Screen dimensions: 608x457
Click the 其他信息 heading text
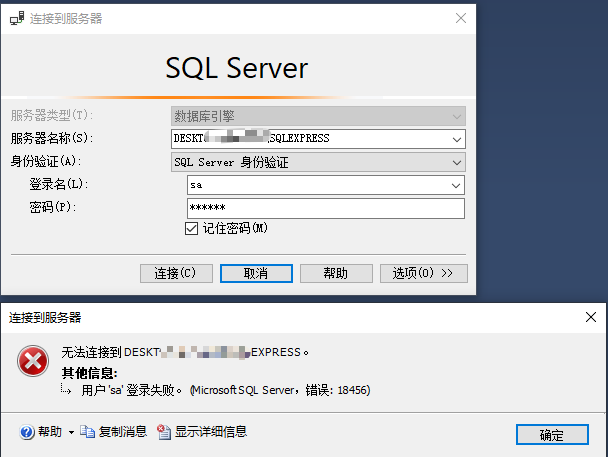click(x=90, y=373)
